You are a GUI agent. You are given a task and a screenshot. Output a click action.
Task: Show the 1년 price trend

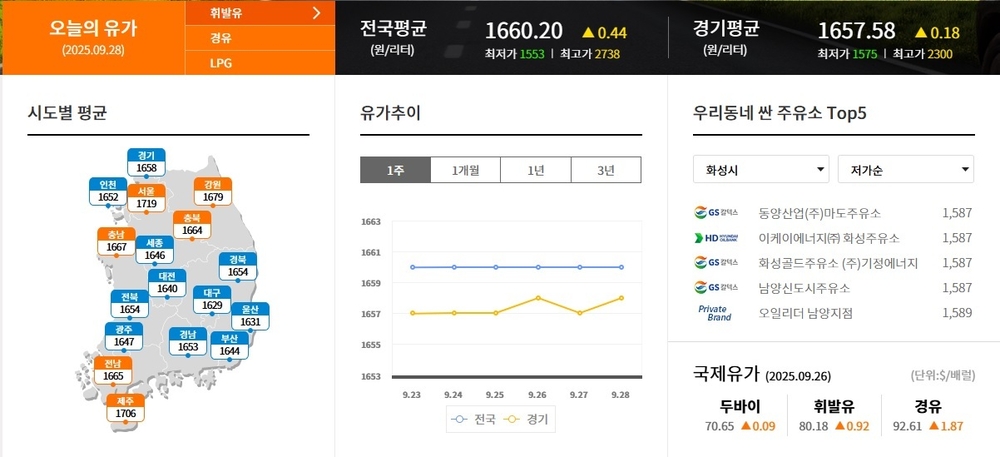pos(535,170)
